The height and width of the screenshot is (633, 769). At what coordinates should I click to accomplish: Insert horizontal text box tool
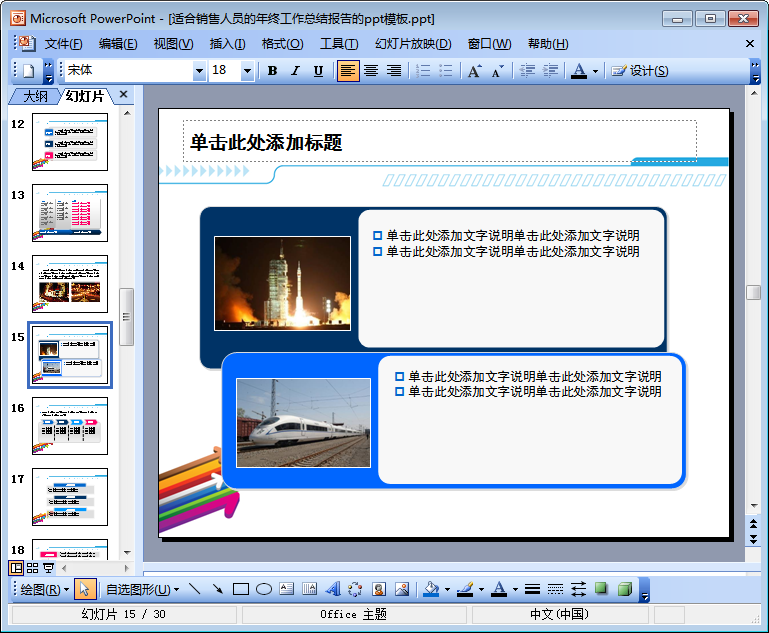click(286, 589)
